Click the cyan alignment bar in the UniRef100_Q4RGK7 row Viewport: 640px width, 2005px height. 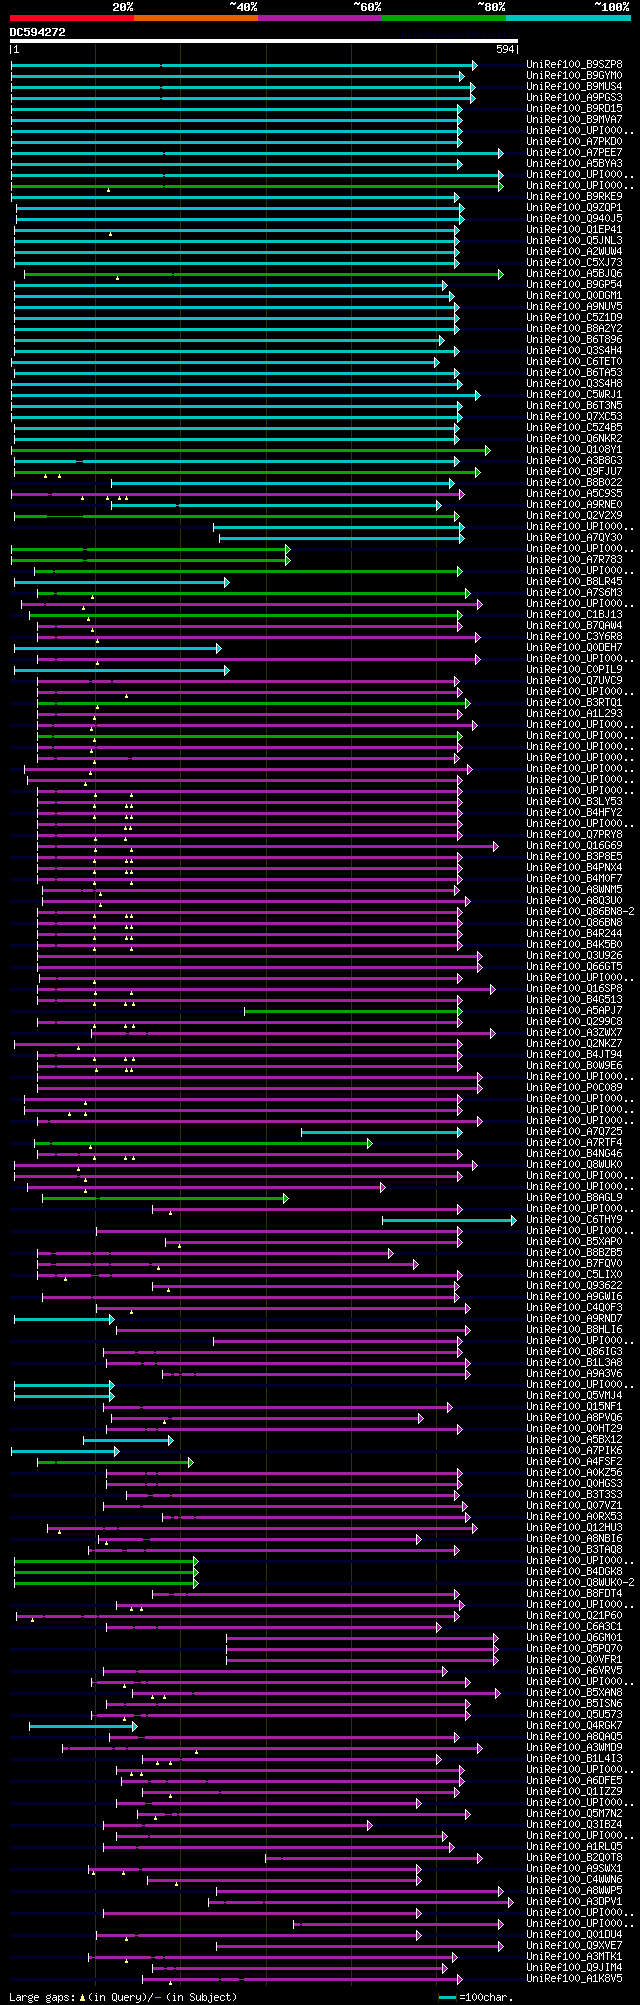(x=83, y=1726)
